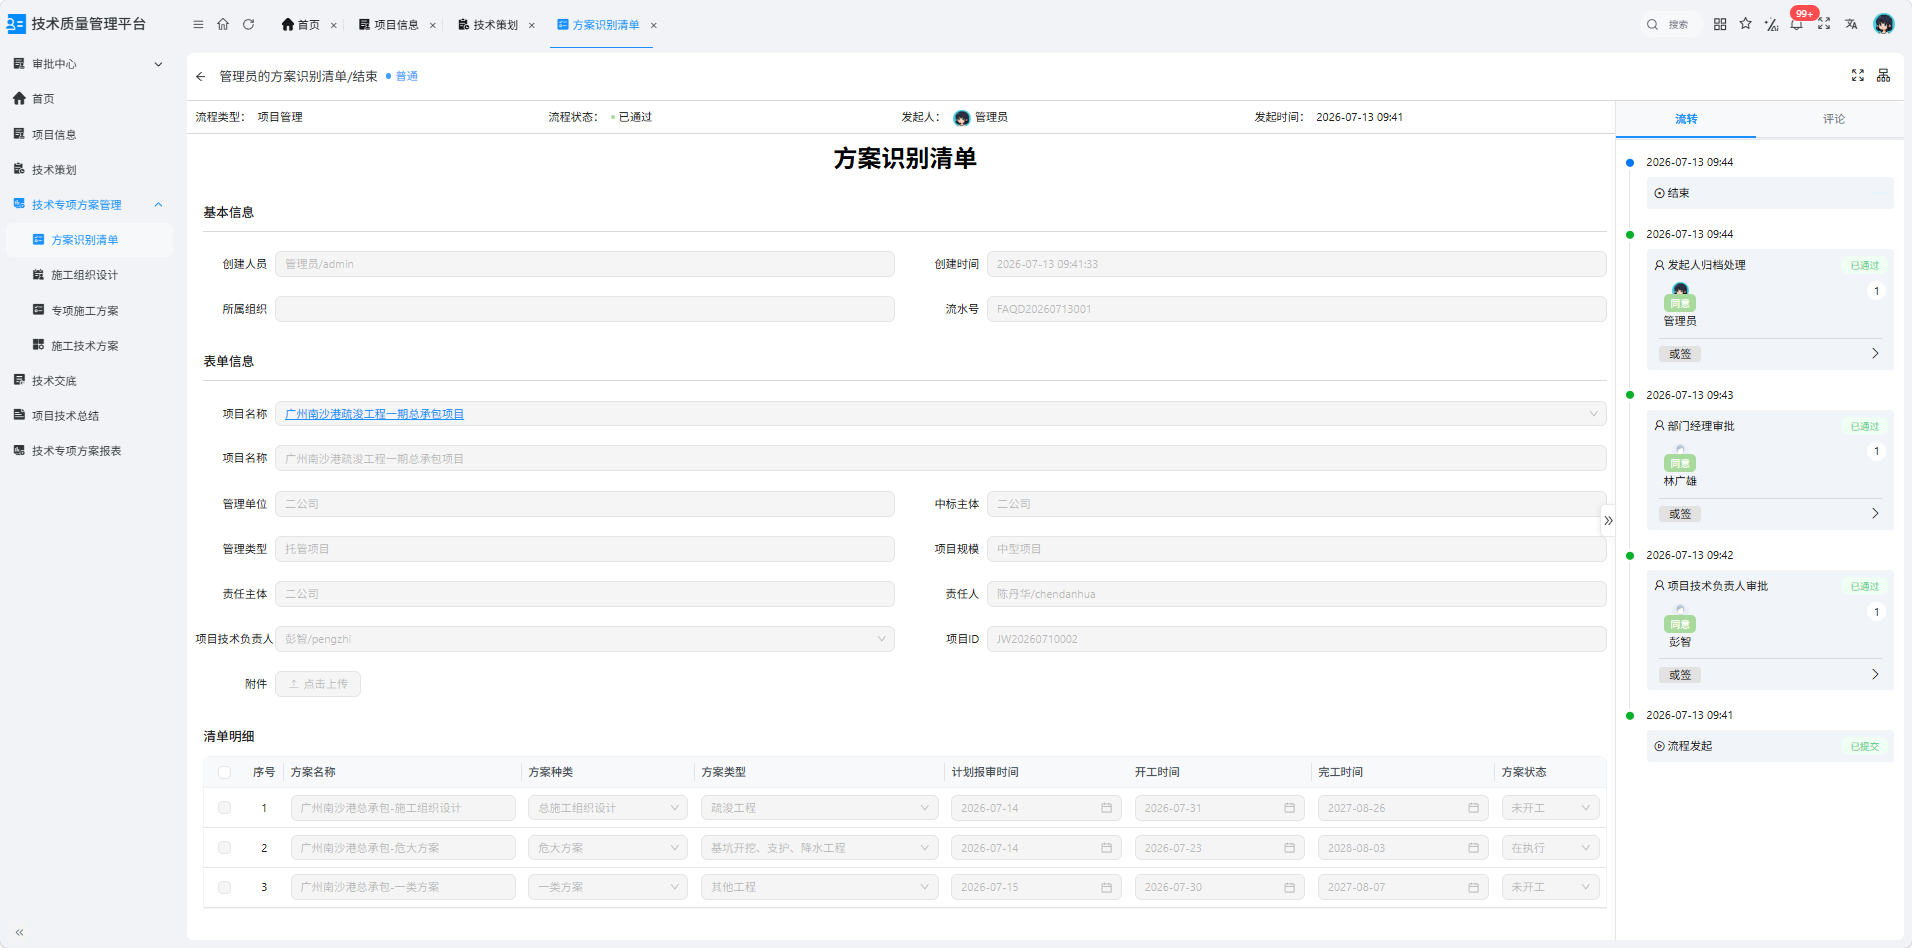Open the language translation icon
Screen dimensions: 1912x948
(1851, 24)
